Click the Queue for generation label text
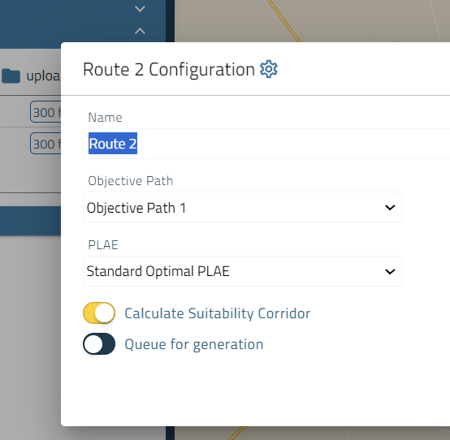Viewport: 450px width, 440px height. click(194, 344)
